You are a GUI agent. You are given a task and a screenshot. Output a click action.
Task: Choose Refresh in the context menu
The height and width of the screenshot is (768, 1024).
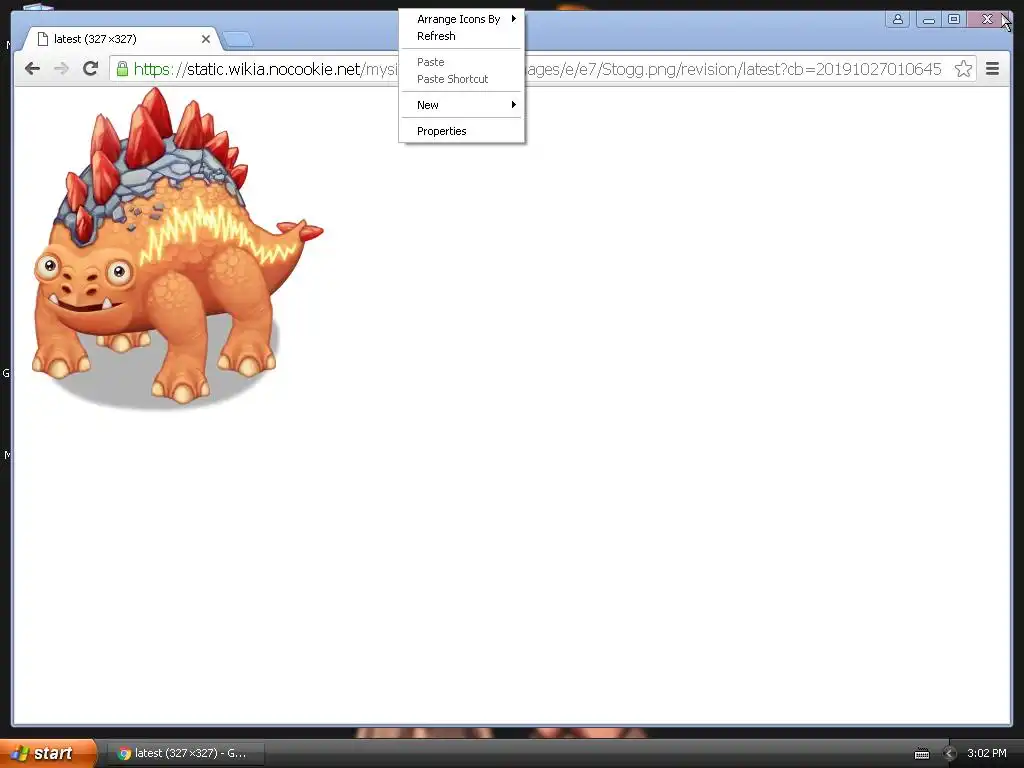click(x=462, y=36)
